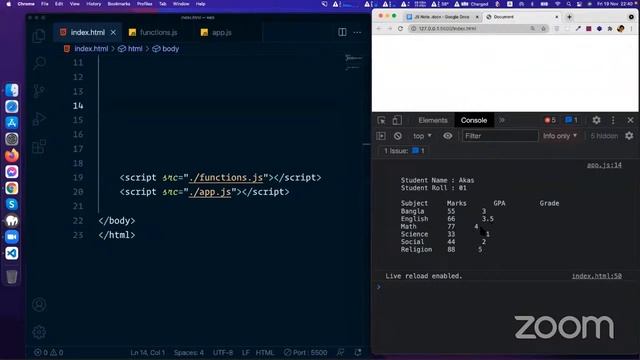Go back in the Chrome window
Viewport: 640px width, 360px height.
click(378, 29)
